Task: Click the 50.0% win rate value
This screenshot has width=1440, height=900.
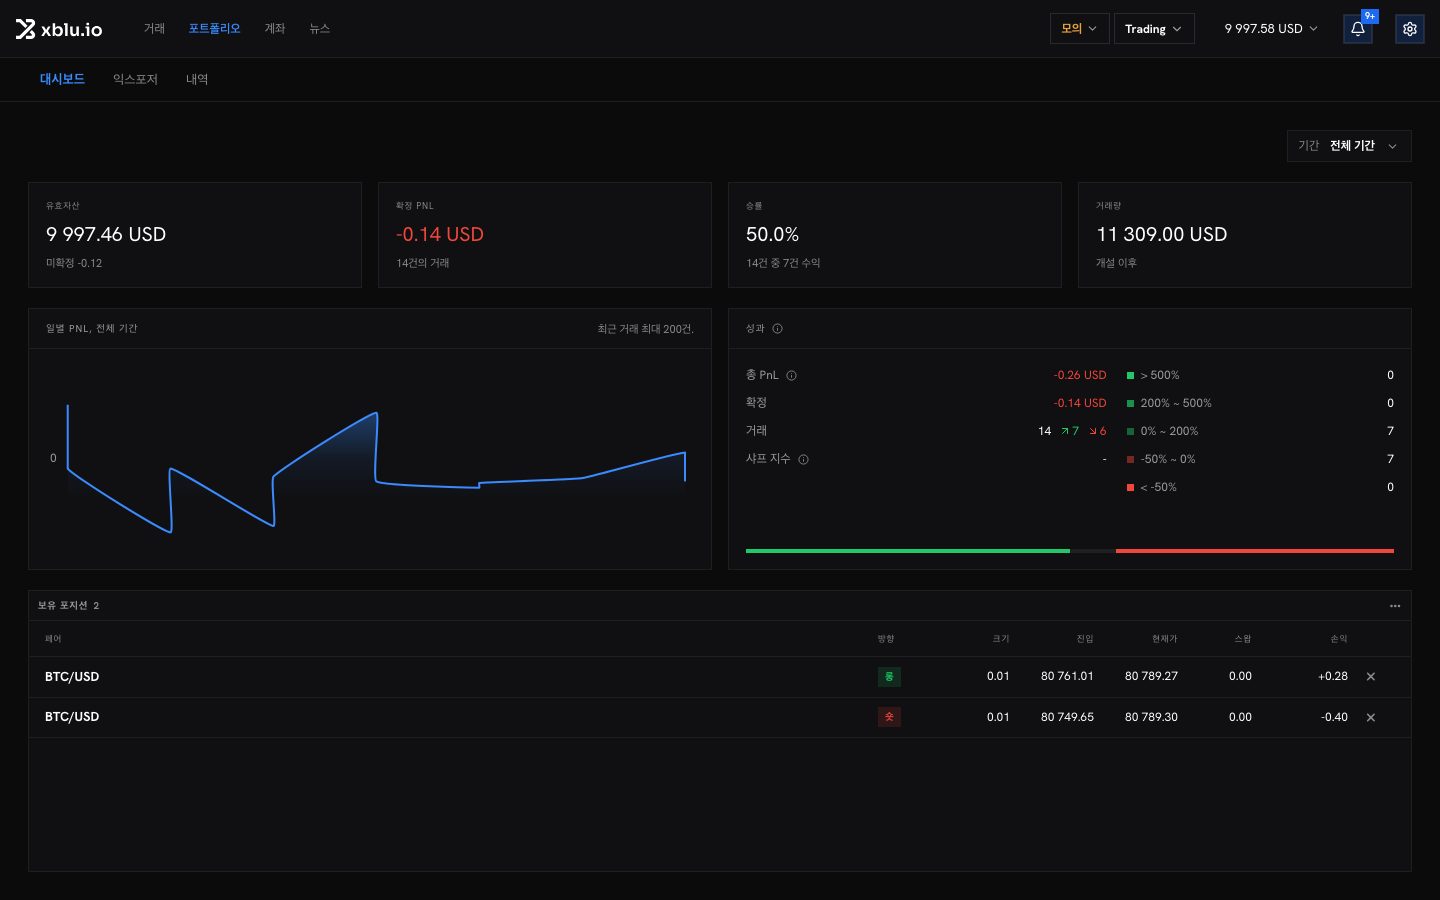Action: pyautogui.click(x=772, y=234)
